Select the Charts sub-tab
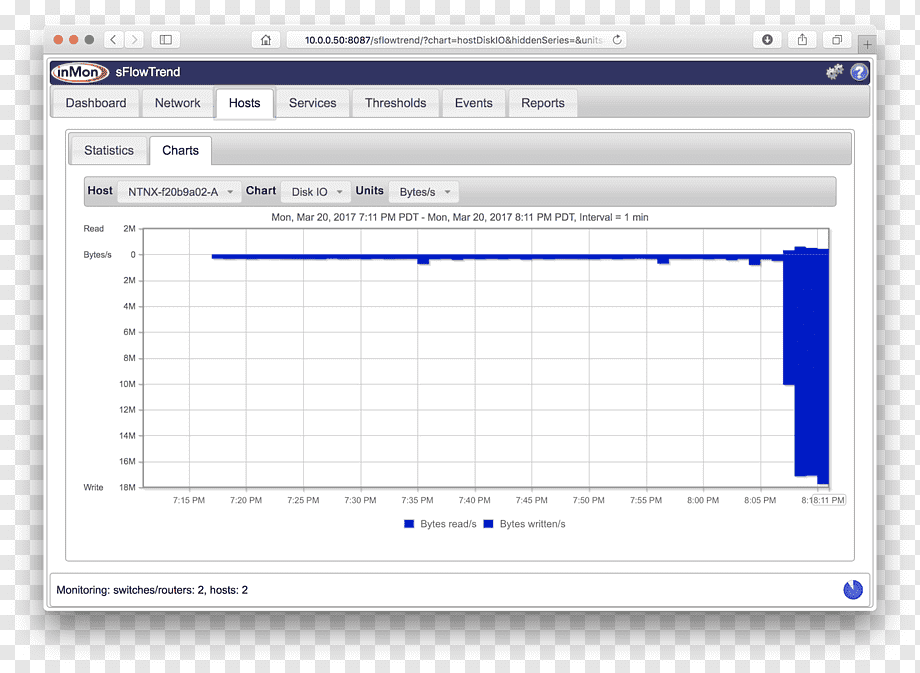 [x=180, y=151]
